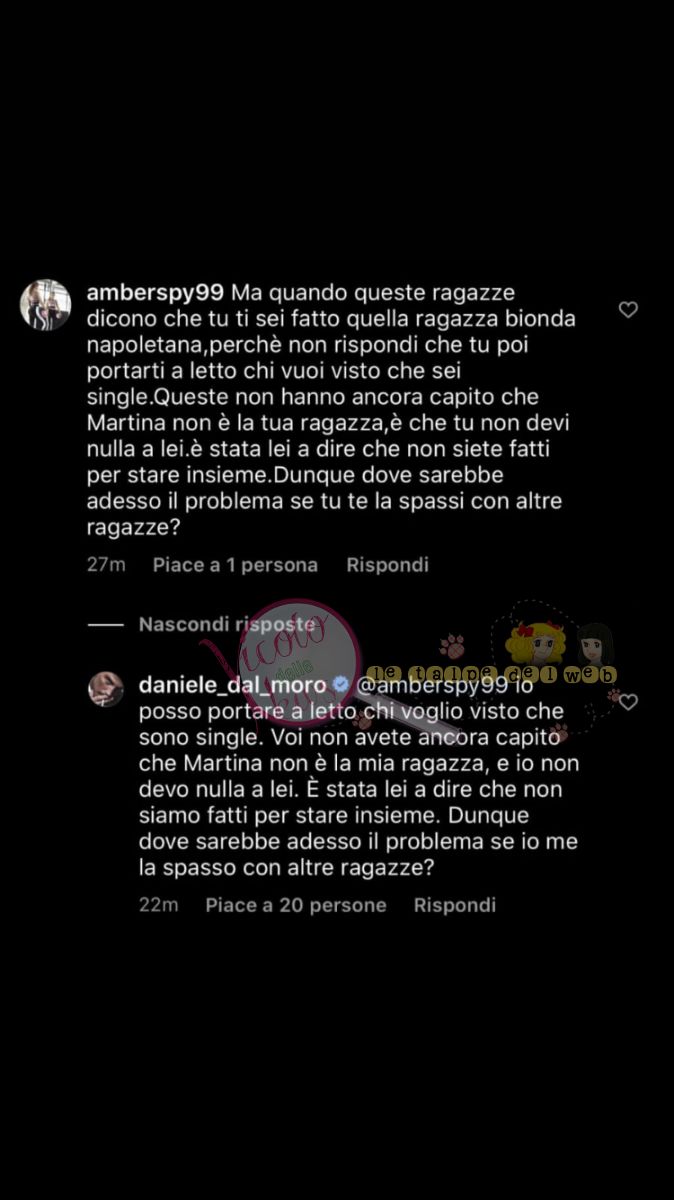Open amberspy99's profile picture
The width and height of the screenshot is (674, 1200).
point(46,305)
